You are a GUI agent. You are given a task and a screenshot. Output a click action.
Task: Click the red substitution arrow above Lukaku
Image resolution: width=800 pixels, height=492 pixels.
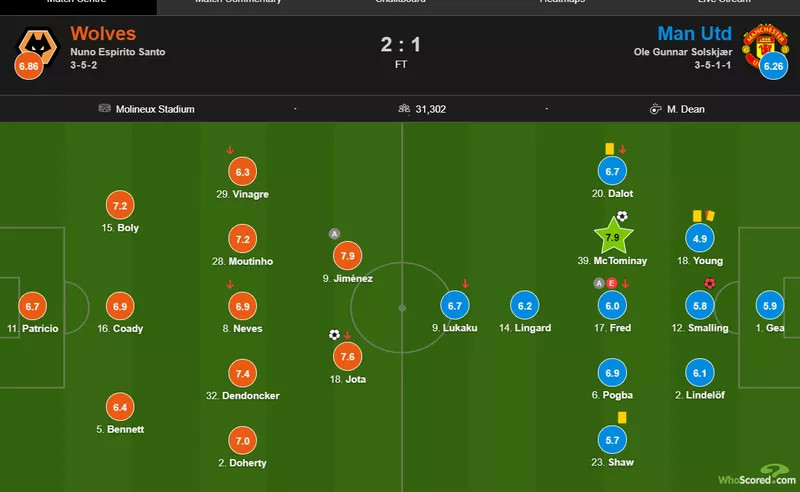tap(465, 283)
